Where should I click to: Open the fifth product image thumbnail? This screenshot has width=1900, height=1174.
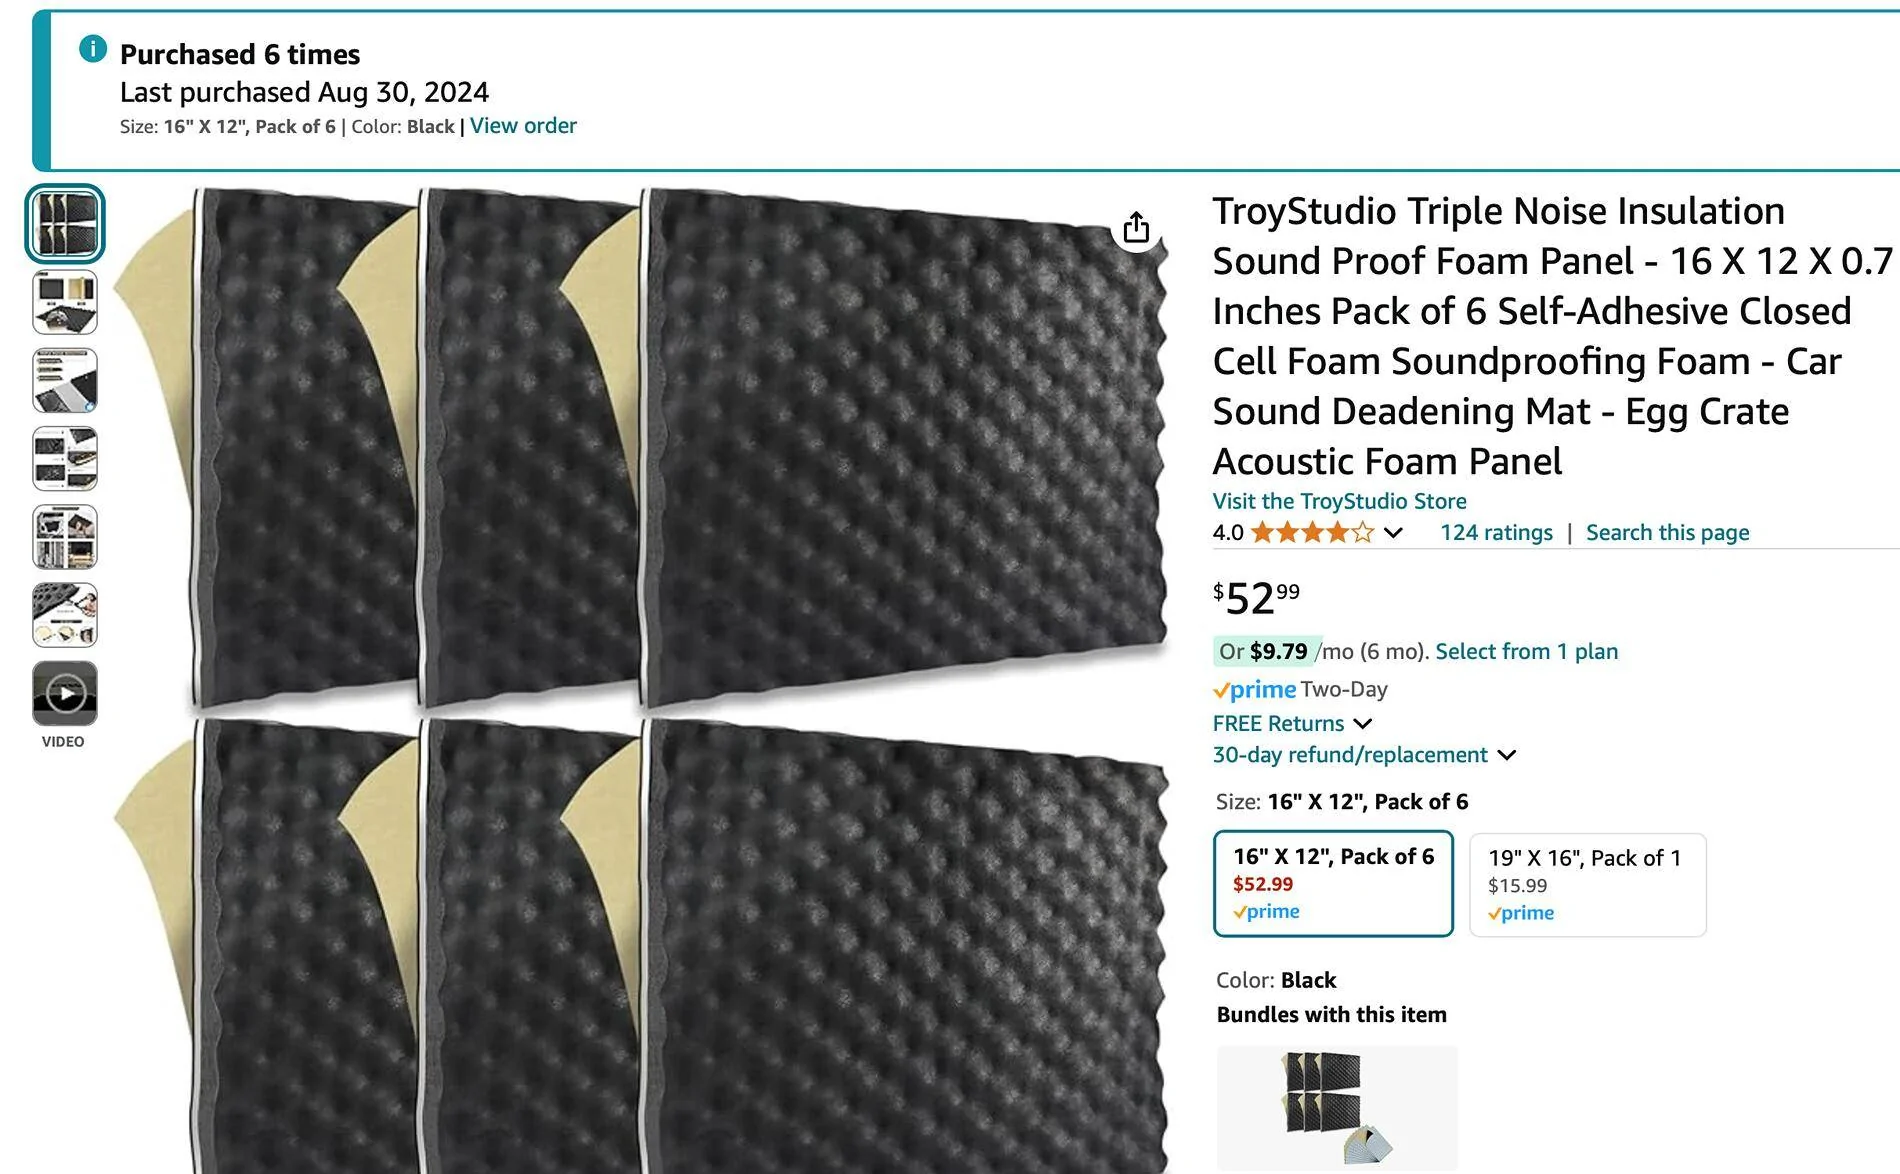tap(65, 537)
